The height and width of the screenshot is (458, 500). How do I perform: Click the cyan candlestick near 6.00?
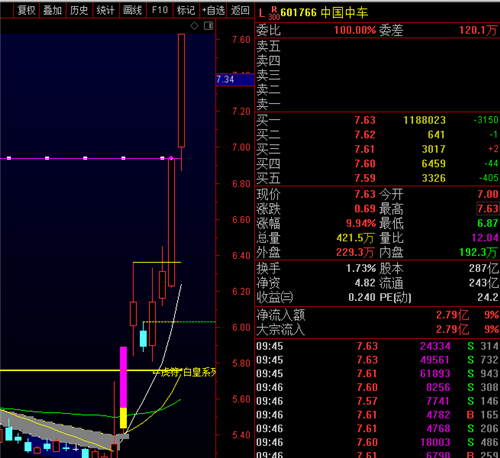(x=143, y=339)
